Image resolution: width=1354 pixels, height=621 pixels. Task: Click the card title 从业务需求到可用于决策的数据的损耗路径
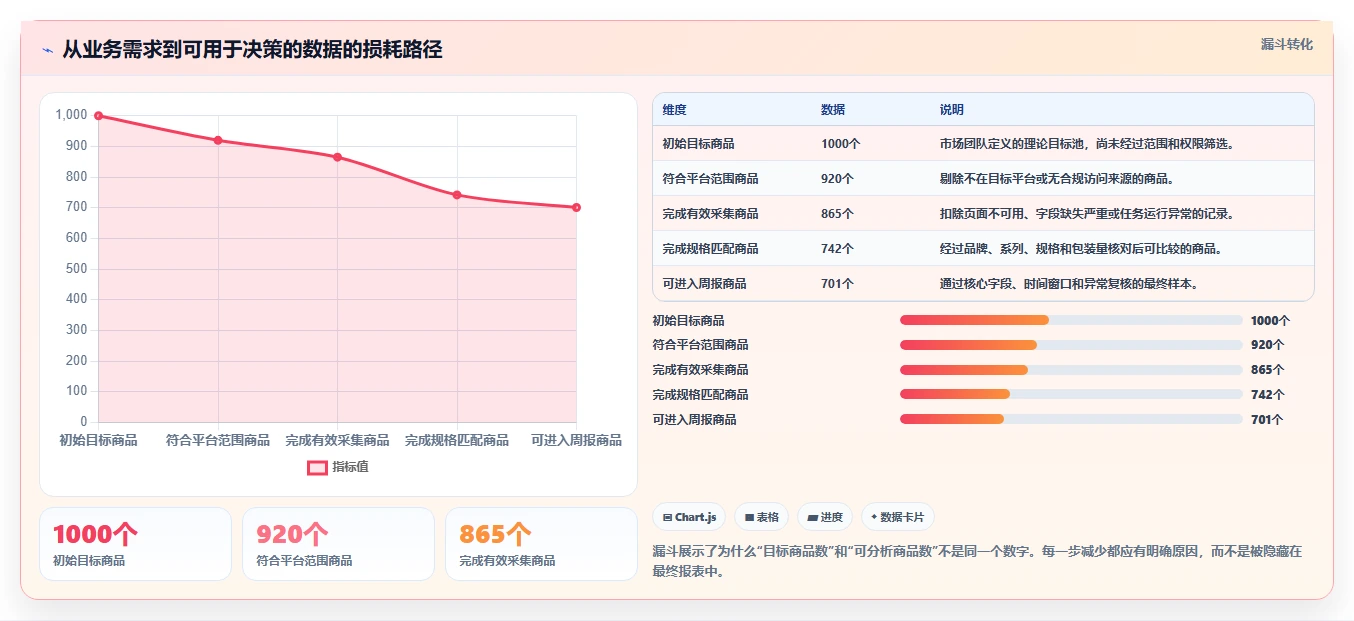tap(252, 49)
